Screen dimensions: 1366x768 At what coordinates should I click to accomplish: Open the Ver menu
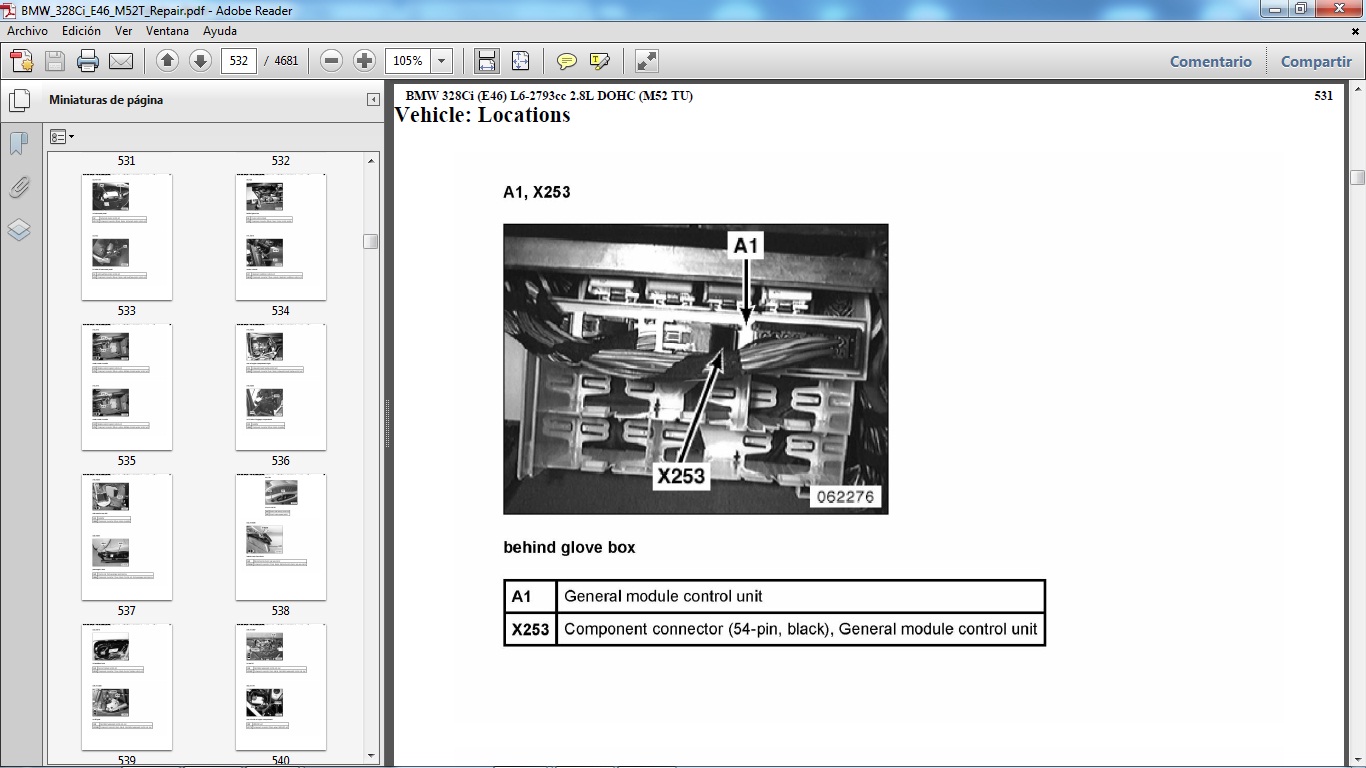coord(124,31)
